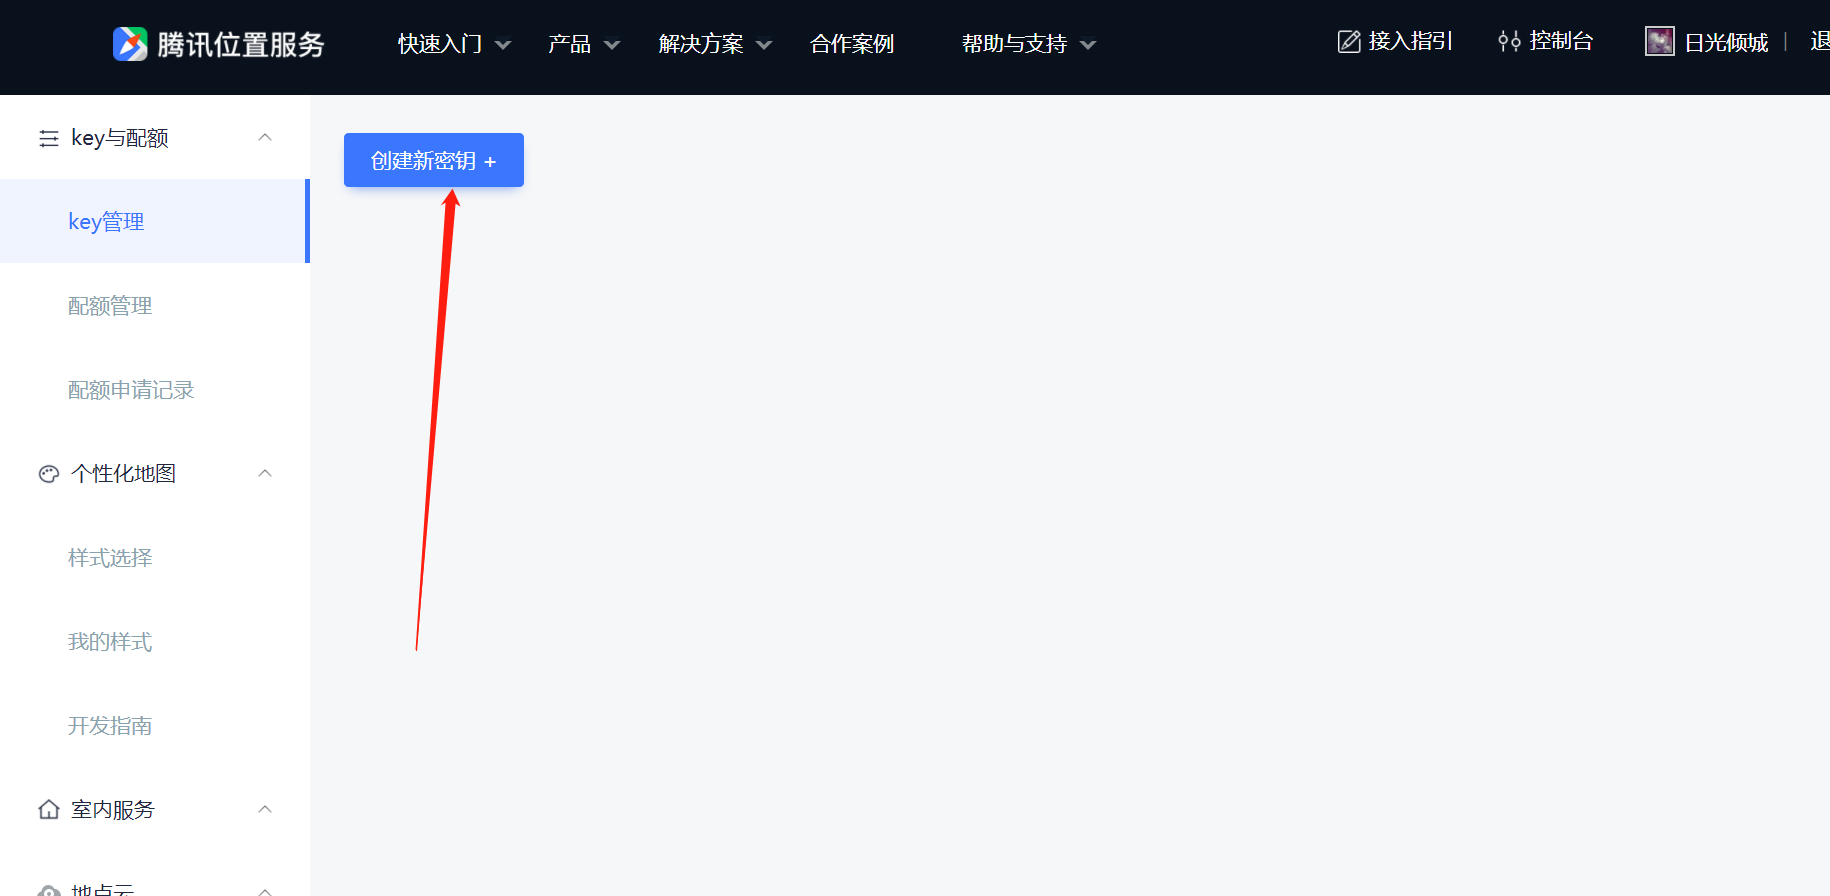
Task: Collapse the key与配额 section chevron
Action: [265, 137]
